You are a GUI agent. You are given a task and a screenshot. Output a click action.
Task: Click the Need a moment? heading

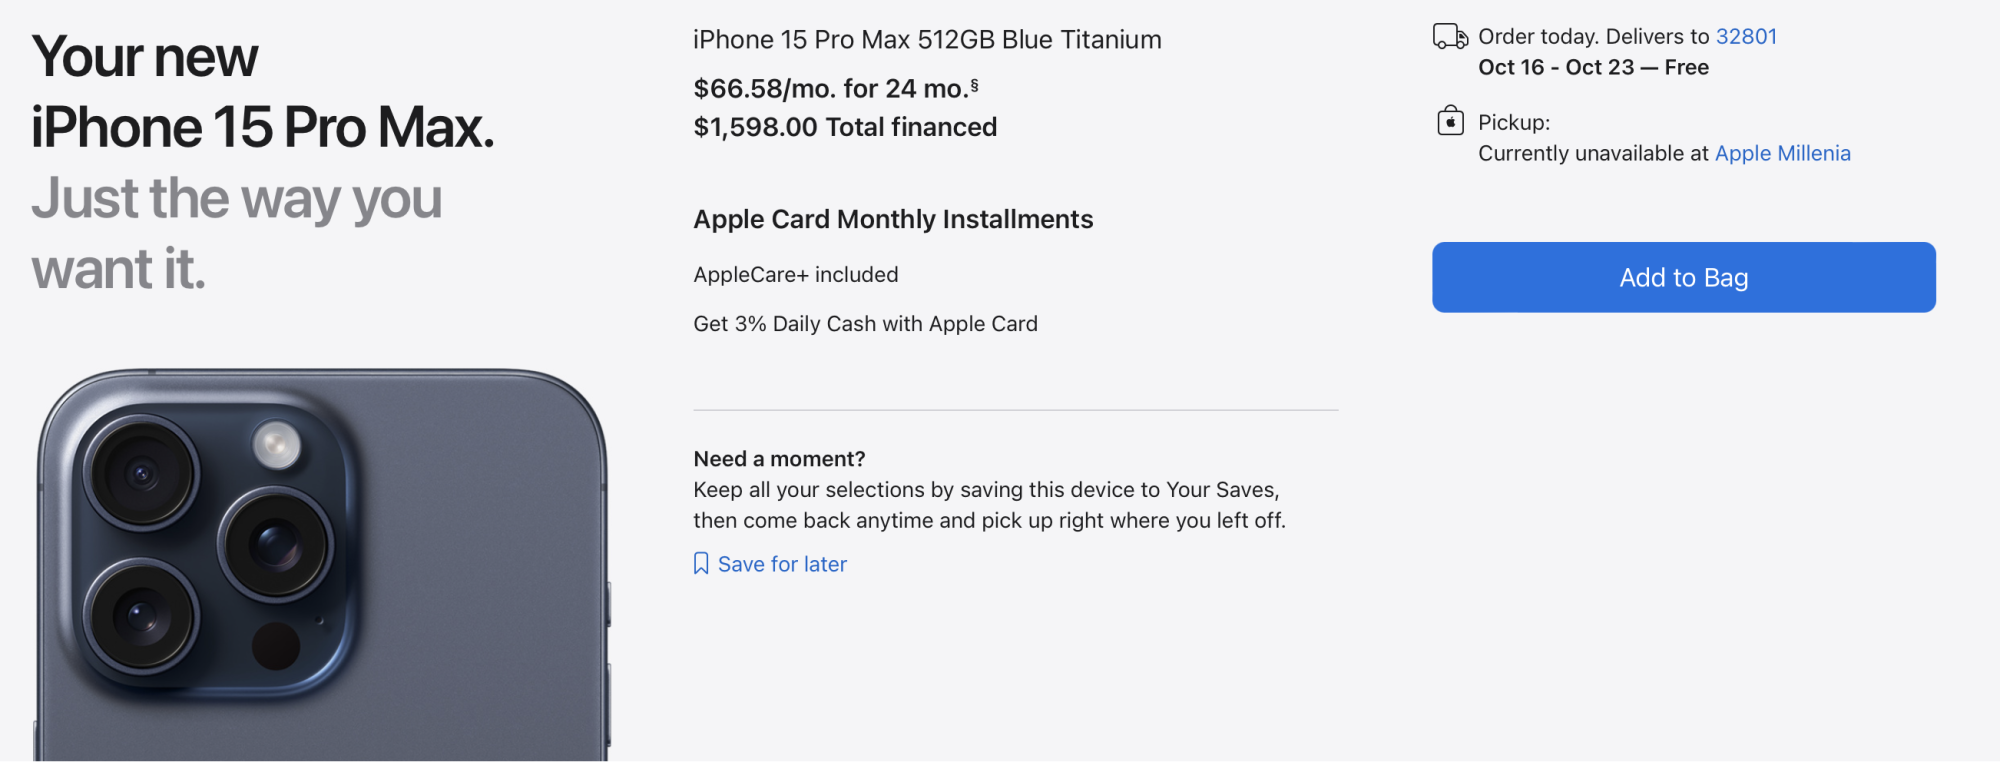point(779,459)
